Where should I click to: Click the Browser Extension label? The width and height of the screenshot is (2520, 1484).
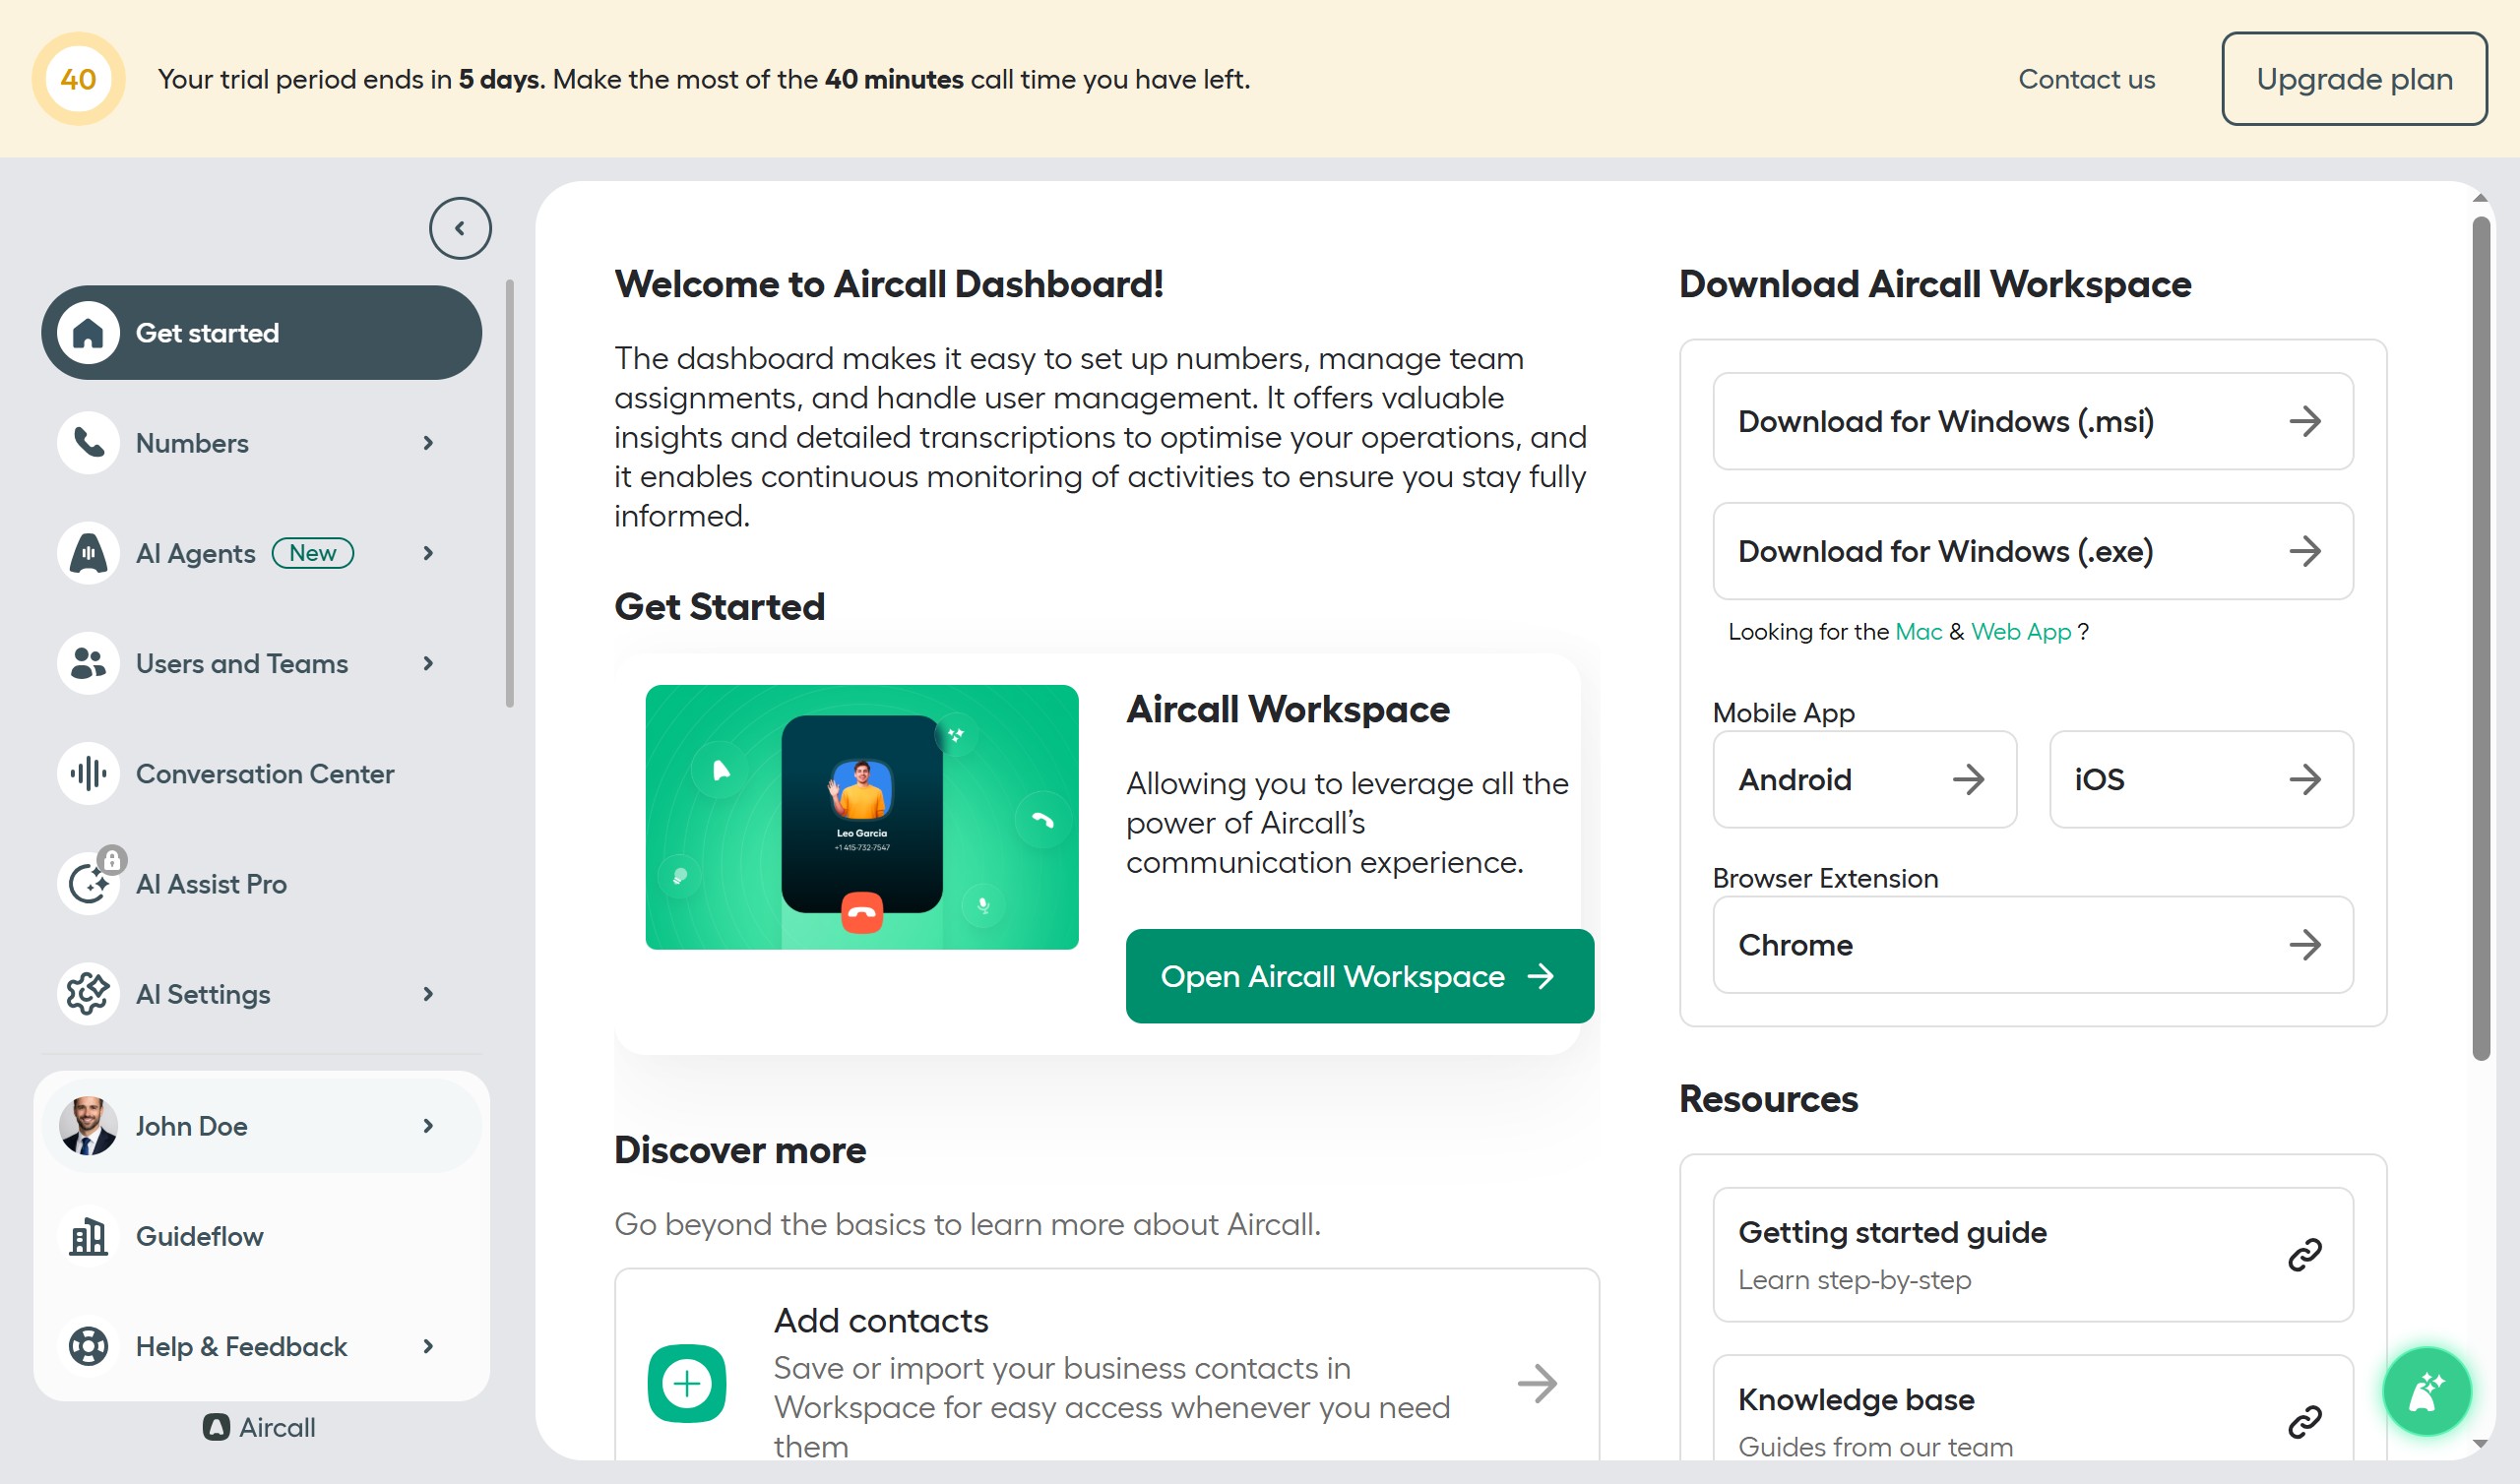pyautogui.click(x=1825, y=878)
